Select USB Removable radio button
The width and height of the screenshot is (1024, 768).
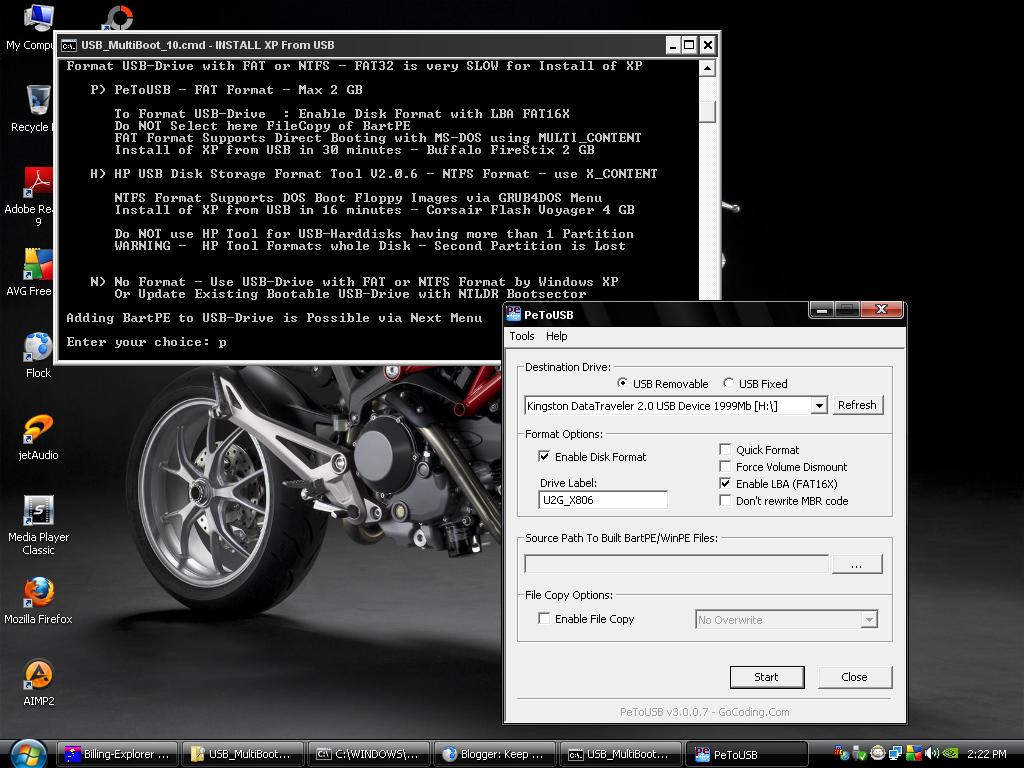(x=622, y=383)
